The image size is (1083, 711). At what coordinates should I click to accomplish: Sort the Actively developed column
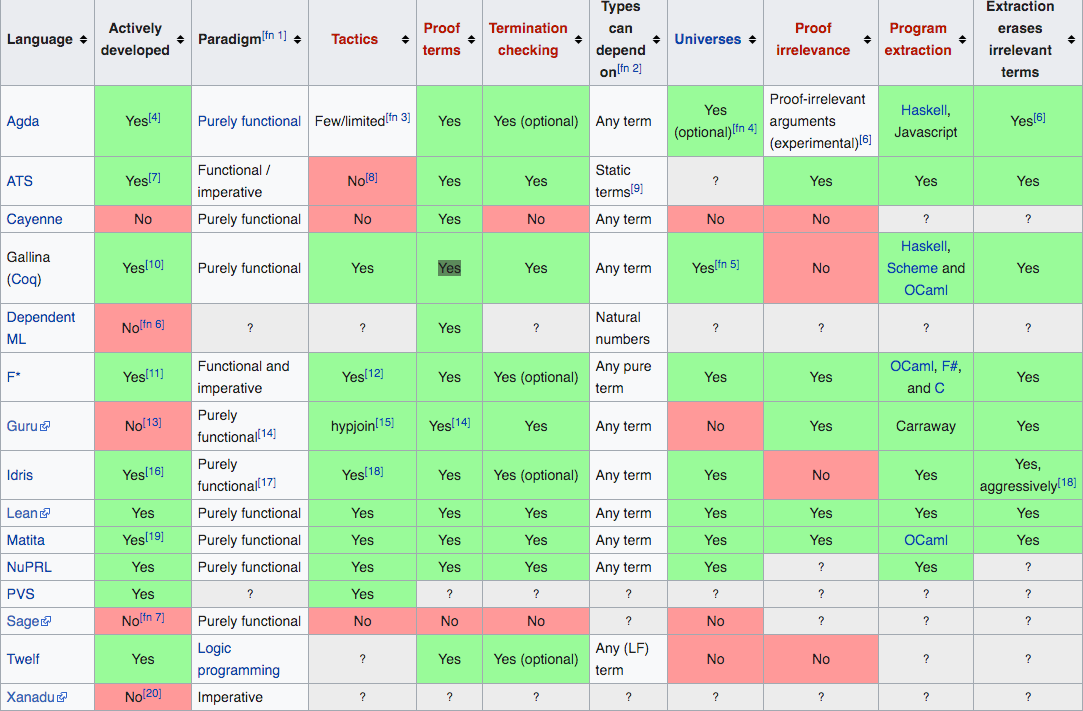(x=179, y=41)
